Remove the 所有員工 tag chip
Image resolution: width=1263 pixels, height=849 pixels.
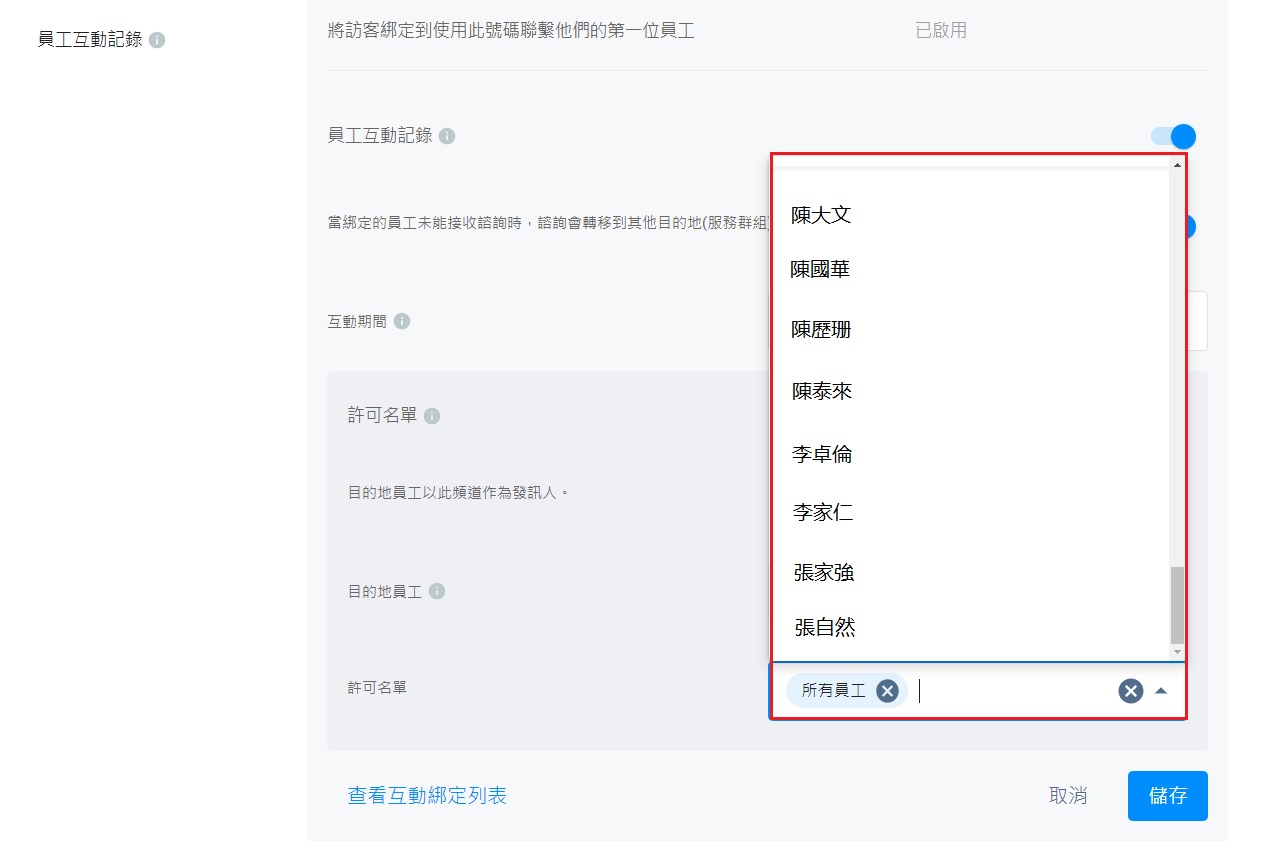click(x=887, y=691)
